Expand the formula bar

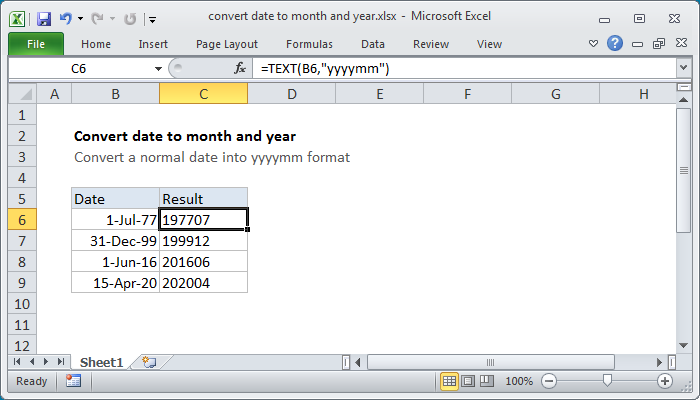click(683, 68)
